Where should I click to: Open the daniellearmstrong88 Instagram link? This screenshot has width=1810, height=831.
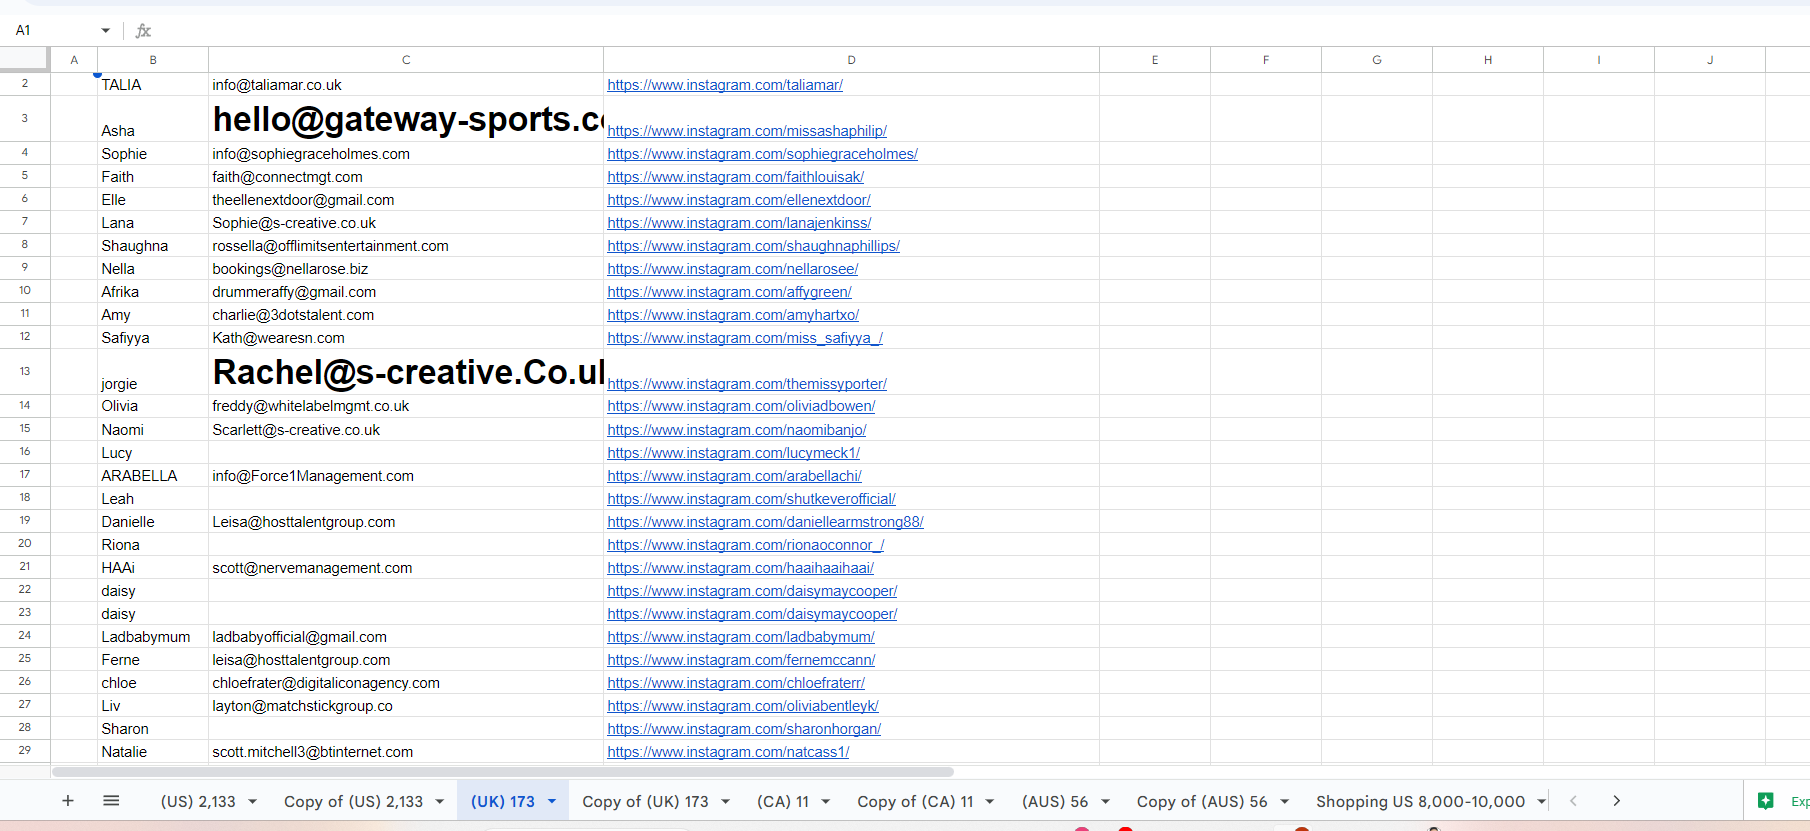765,522
